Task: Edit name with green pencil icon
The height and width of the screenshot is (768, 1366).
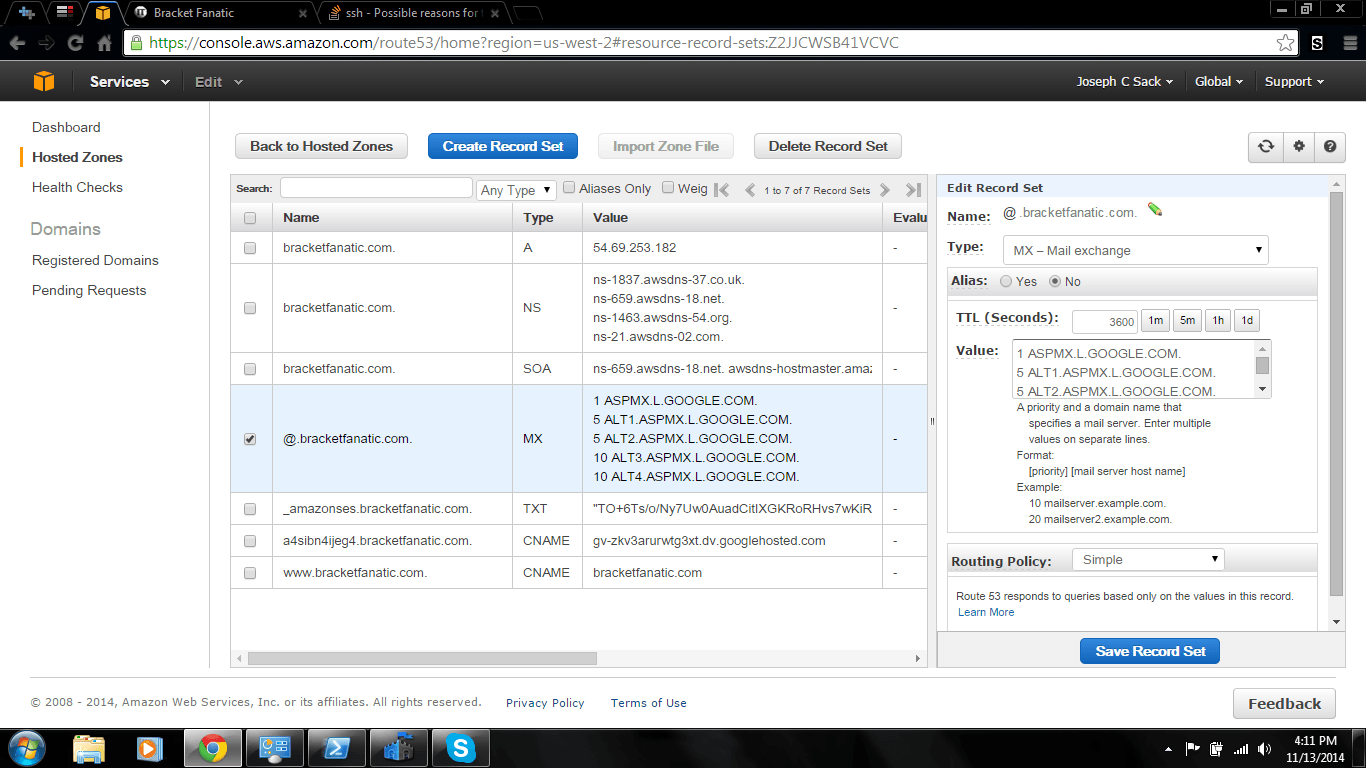Action: coord(1155,210)
